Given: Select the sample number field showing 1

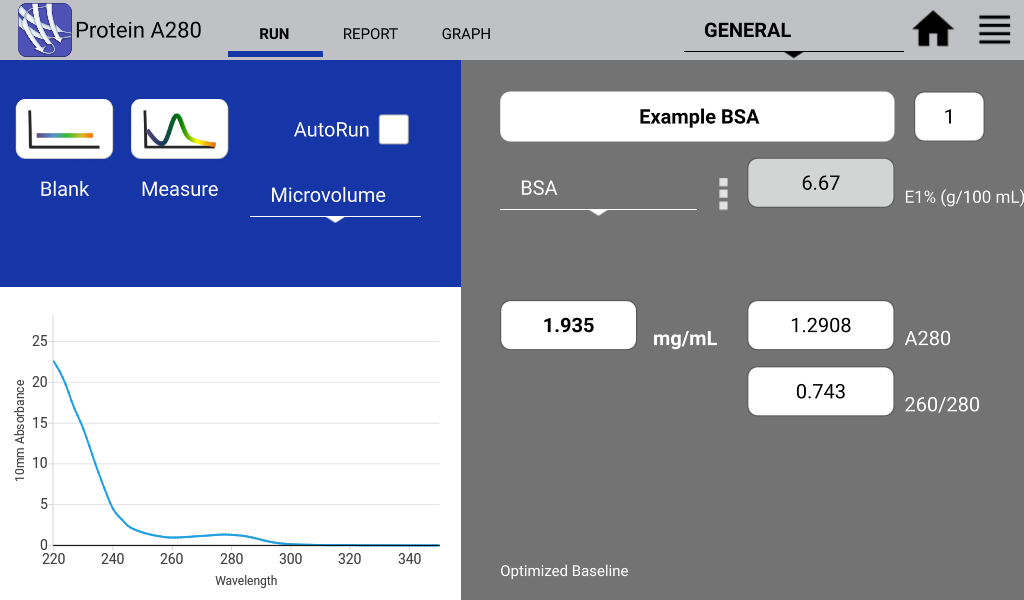Looking at the screenshot, I should [x=949, y=117].
